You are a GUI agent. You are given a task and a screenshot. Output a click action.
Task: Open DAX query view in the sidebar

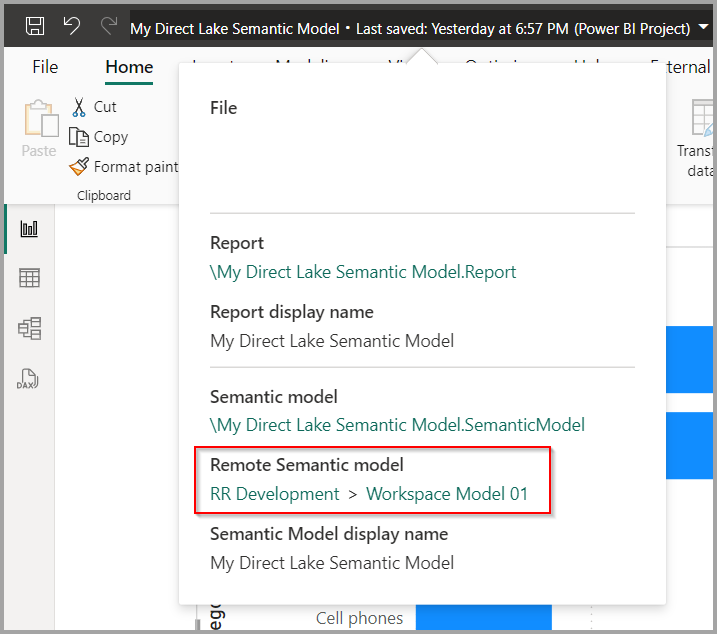[x=28, y=379]
